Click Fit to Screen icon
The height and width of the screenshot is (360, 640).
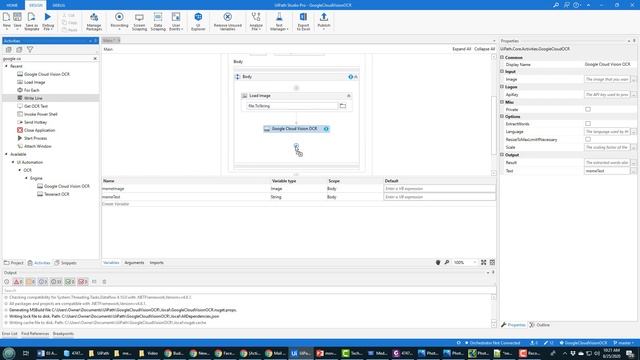483,262
